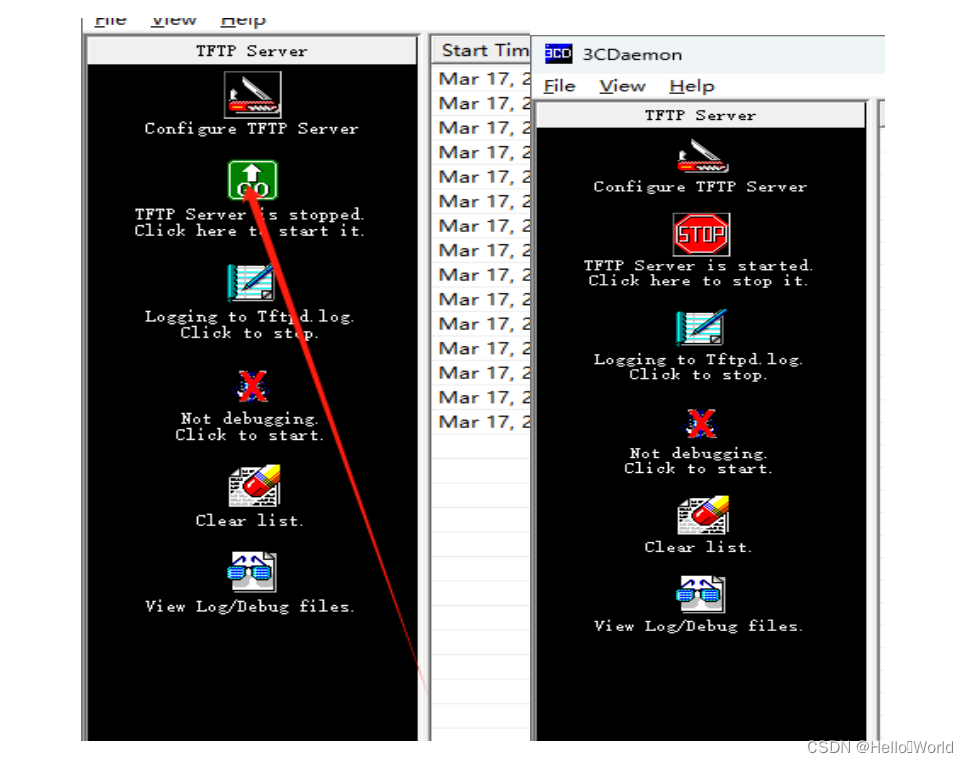Click Clear list eraser icon in left window

[x=254, y=486]
